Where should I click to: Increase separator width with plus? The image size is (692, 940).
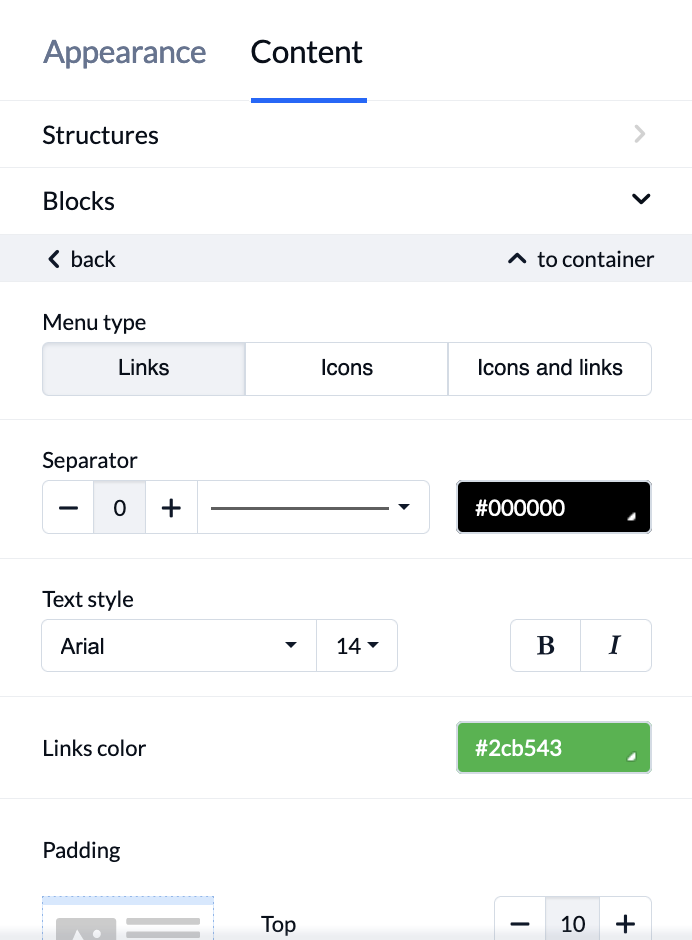[172, 508]
